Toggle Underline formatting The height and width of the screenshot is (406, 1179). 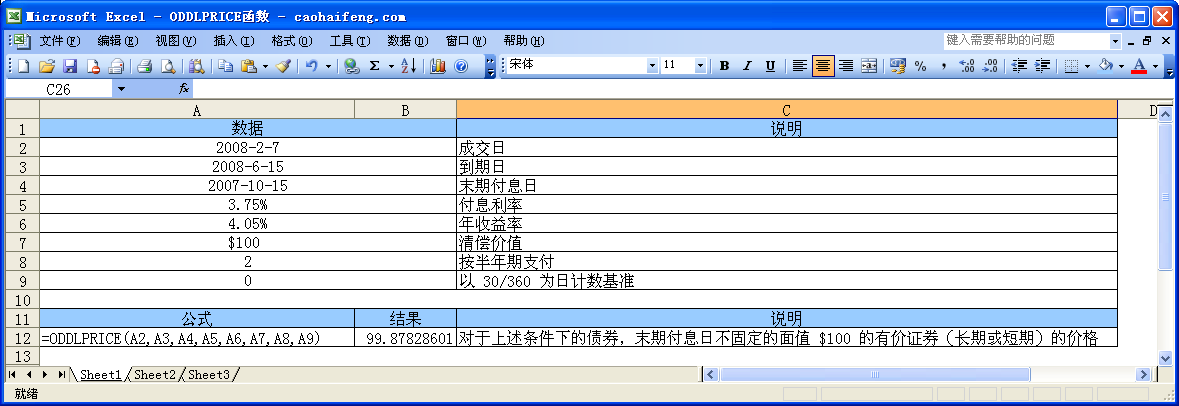click(x=771, y=66)
